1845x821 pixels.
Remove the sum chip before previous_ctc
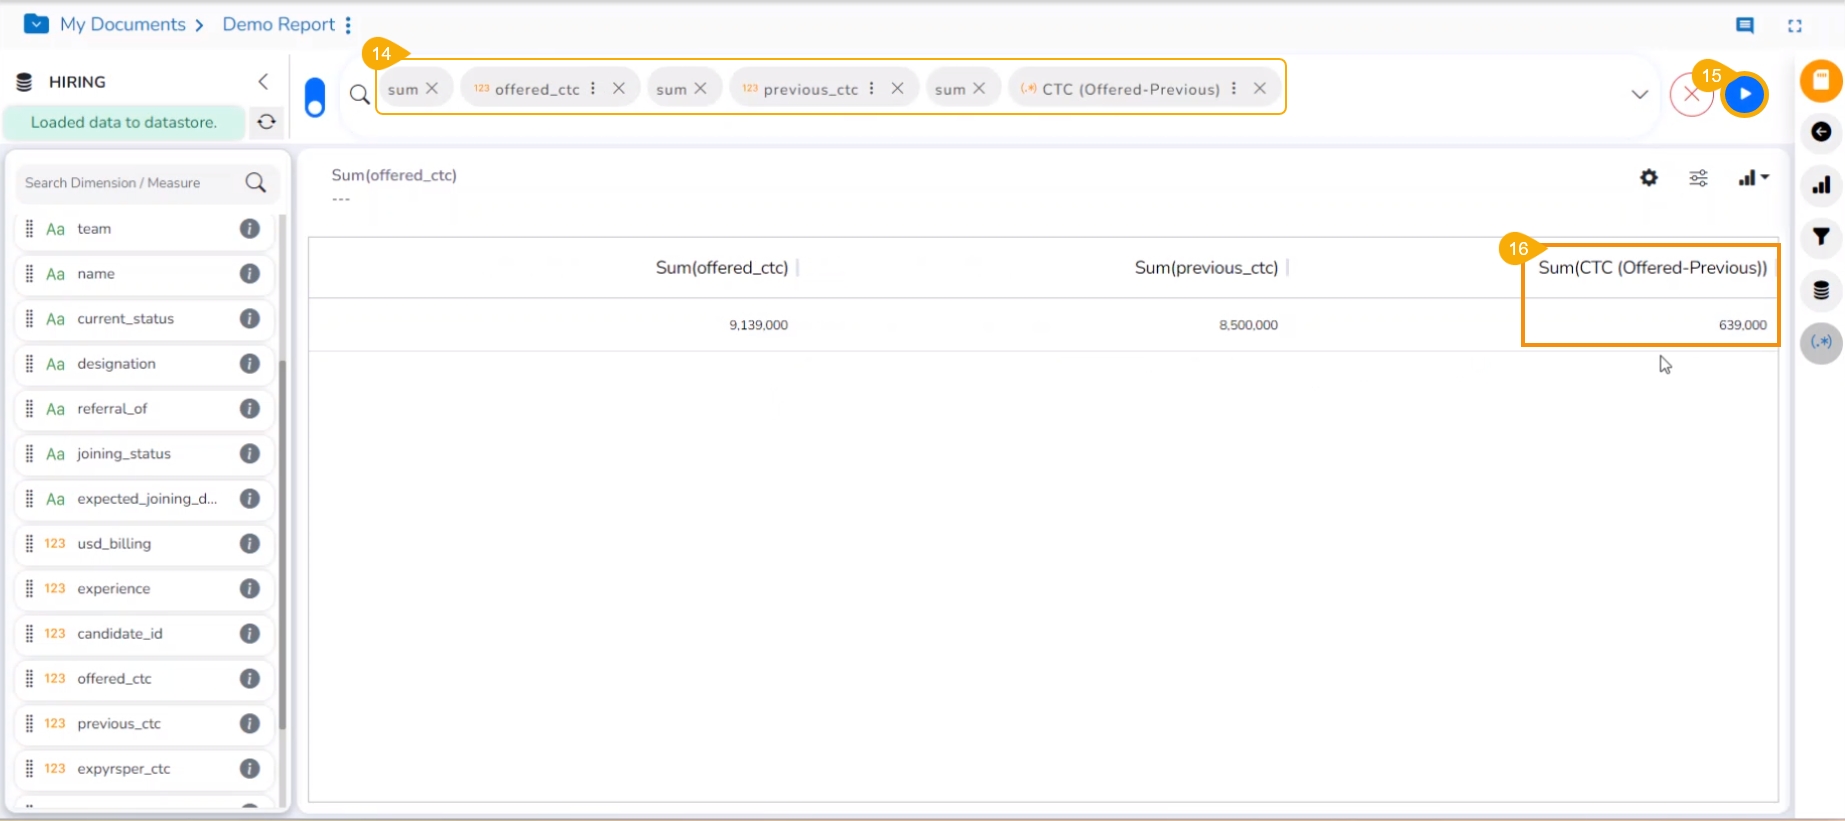click(x=700, y=88)
